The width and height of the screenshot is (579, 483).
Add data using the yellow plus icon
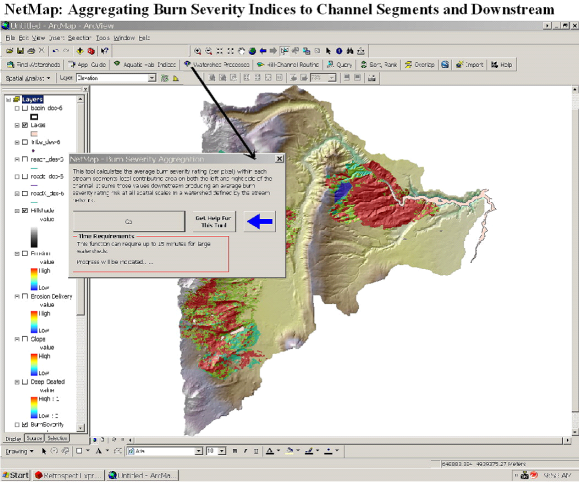coord(80,51)
